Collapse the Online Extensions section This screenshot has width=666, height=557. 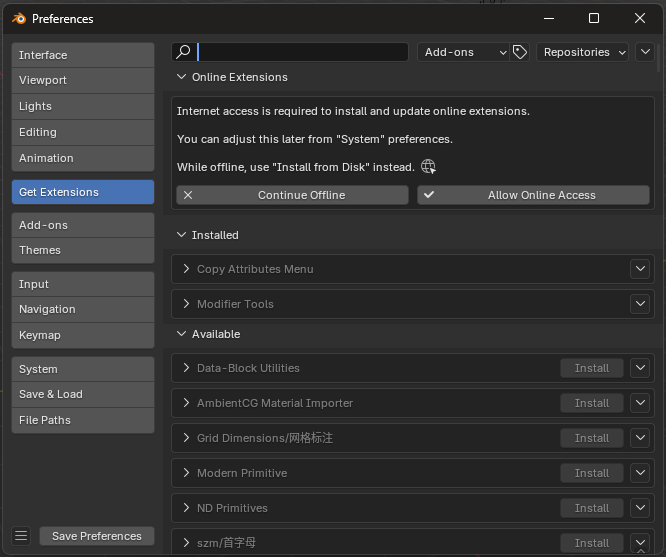pyautogui.click(x=182, y=77)
